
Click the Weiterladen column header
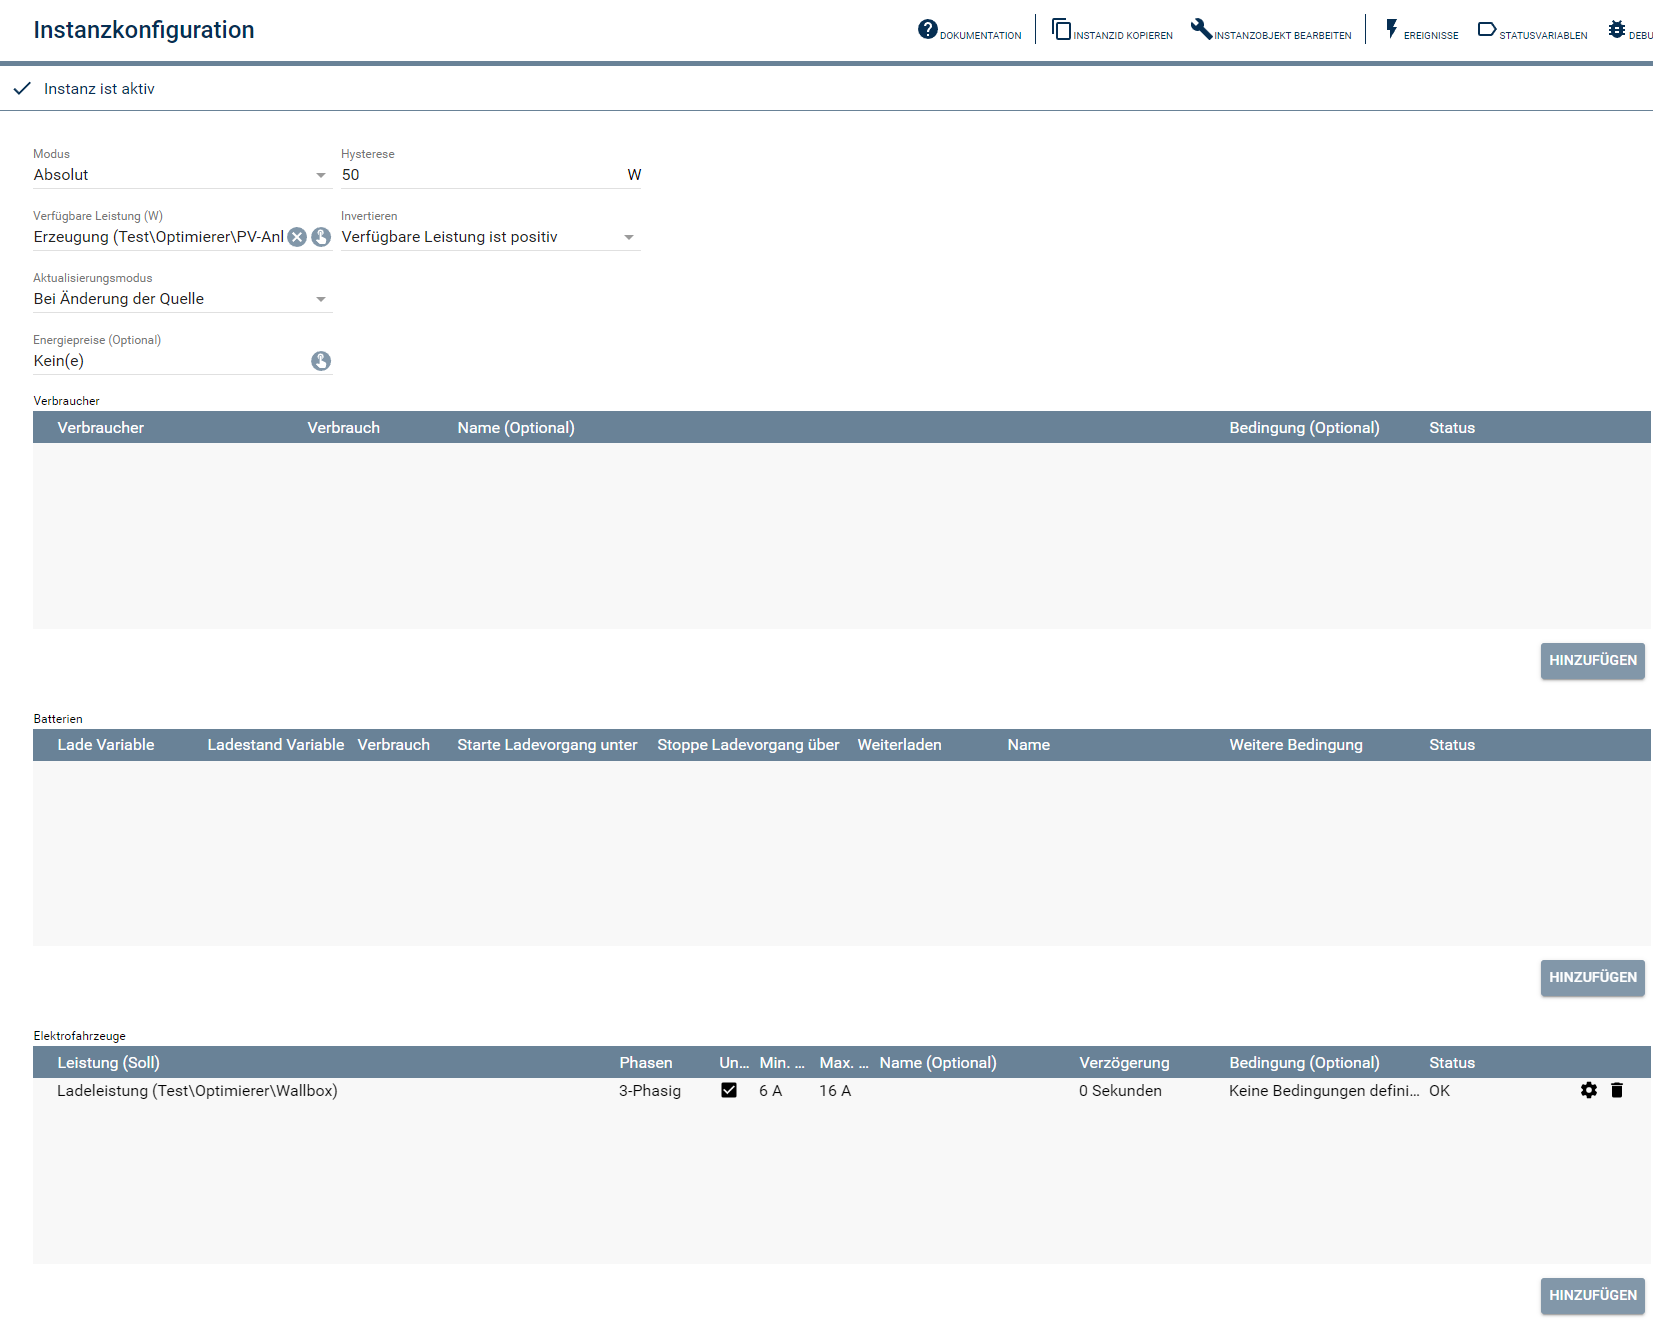(x=899, y=745)
